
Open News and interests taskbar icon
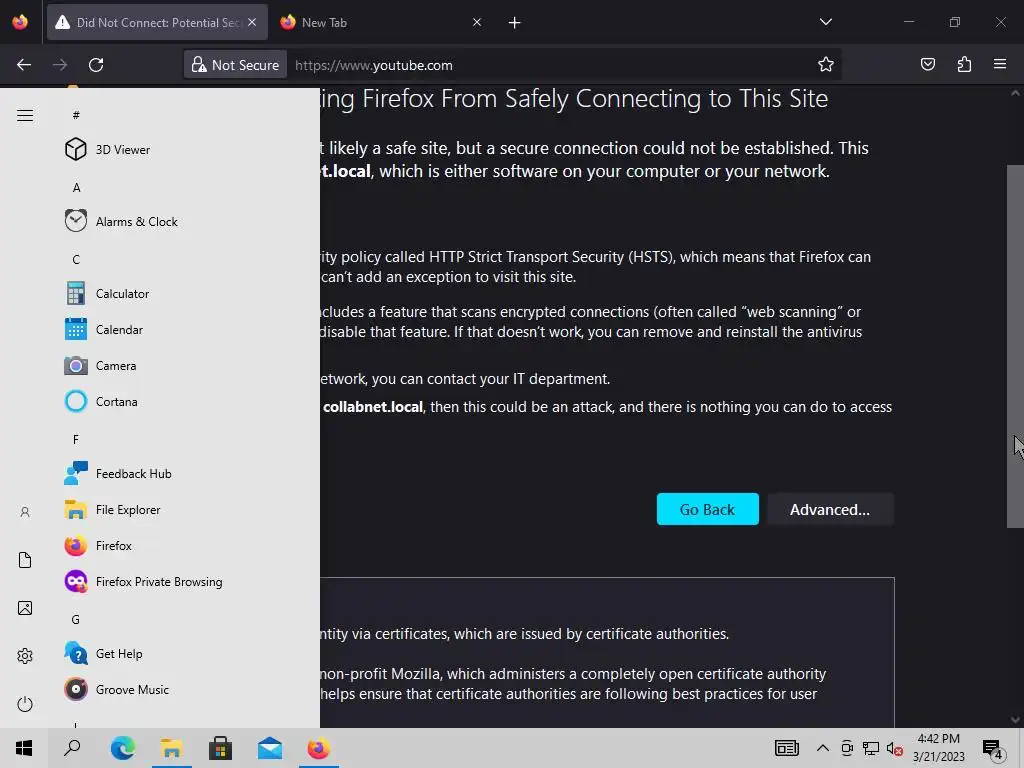point(786,748)
